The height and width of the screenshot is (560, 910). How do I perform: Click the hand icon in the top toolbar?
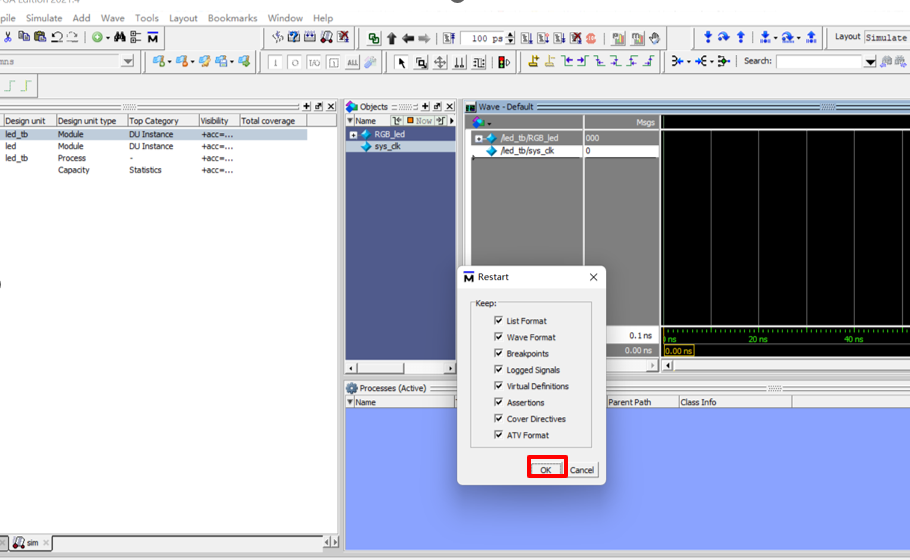tap(655, 38)
